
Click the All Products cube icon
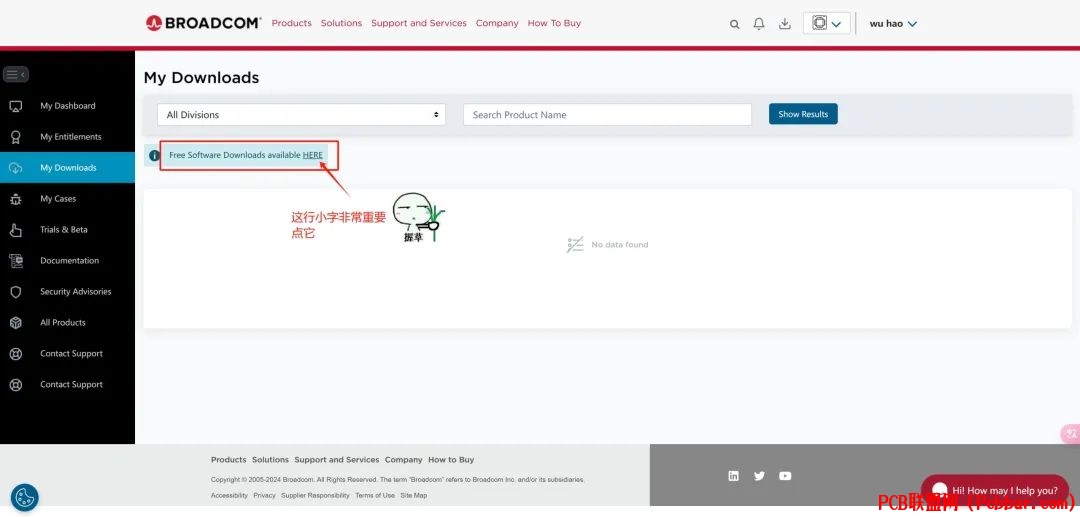coord(16,323)
